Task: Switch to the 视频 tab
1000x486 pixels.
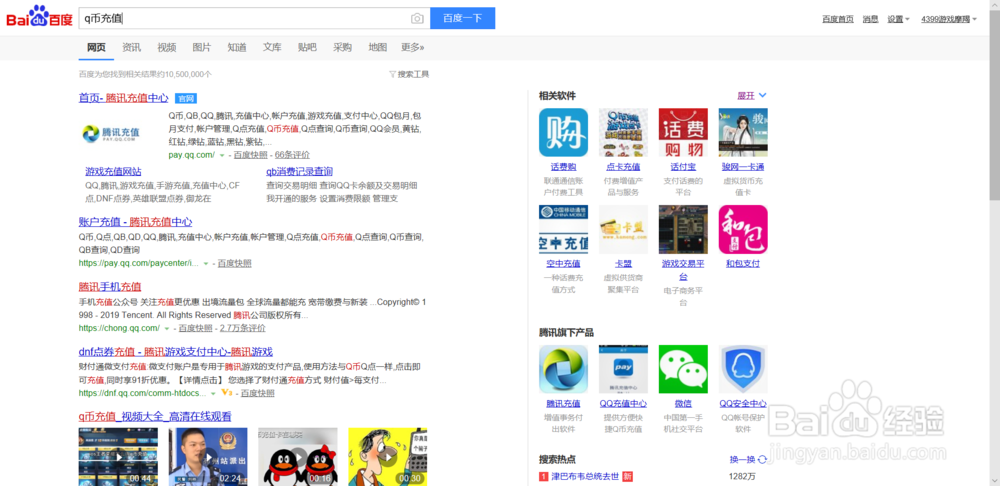Action: pyautogui.click(x=166, y=47)
